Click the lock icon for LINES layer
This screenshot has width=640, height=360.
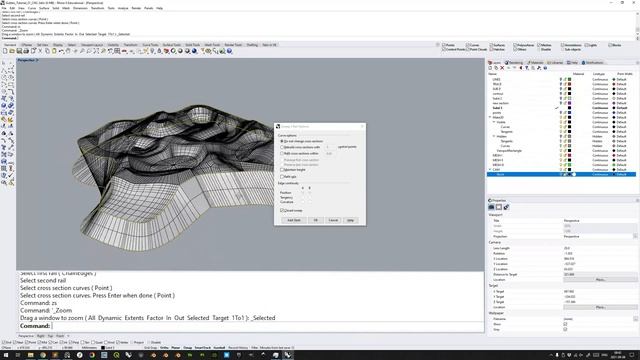pos(565,79)
